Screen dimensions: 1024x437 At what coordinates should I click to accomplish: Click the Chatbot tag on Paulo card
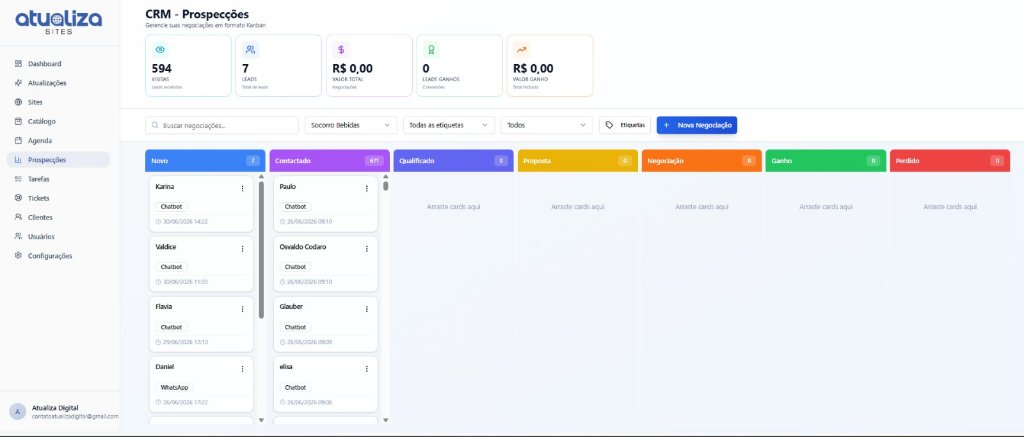click(295, 206)
